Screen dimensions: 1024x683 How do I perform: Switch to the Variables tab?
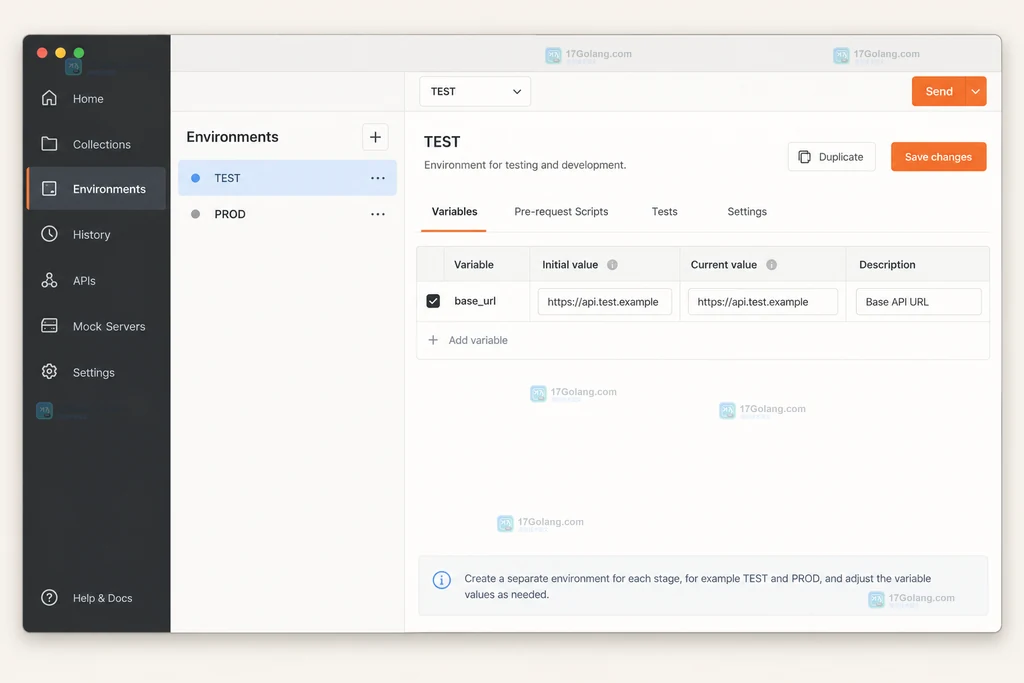[454, 212]
